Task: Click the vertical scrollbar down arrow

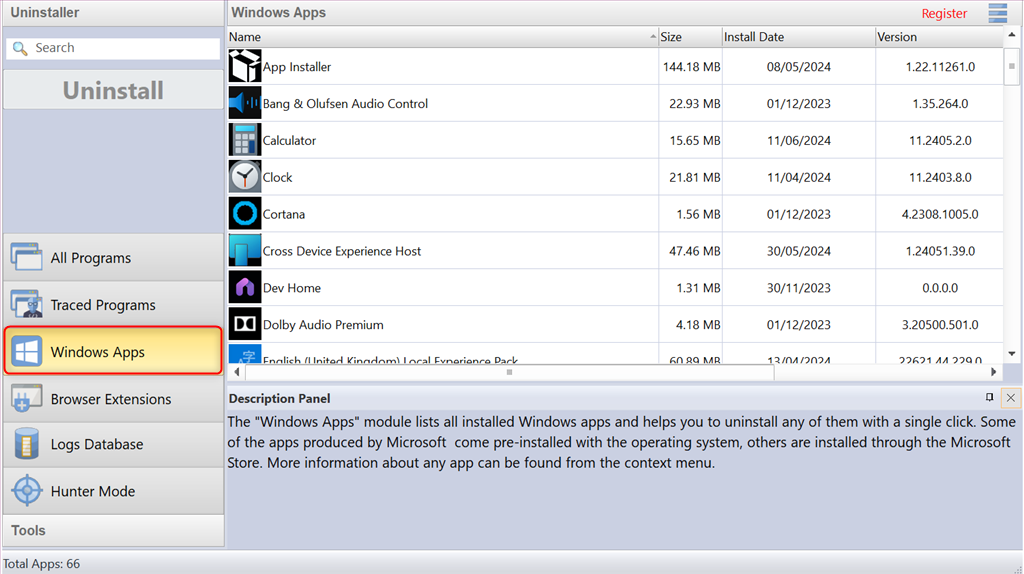Action: (1012, 354)
